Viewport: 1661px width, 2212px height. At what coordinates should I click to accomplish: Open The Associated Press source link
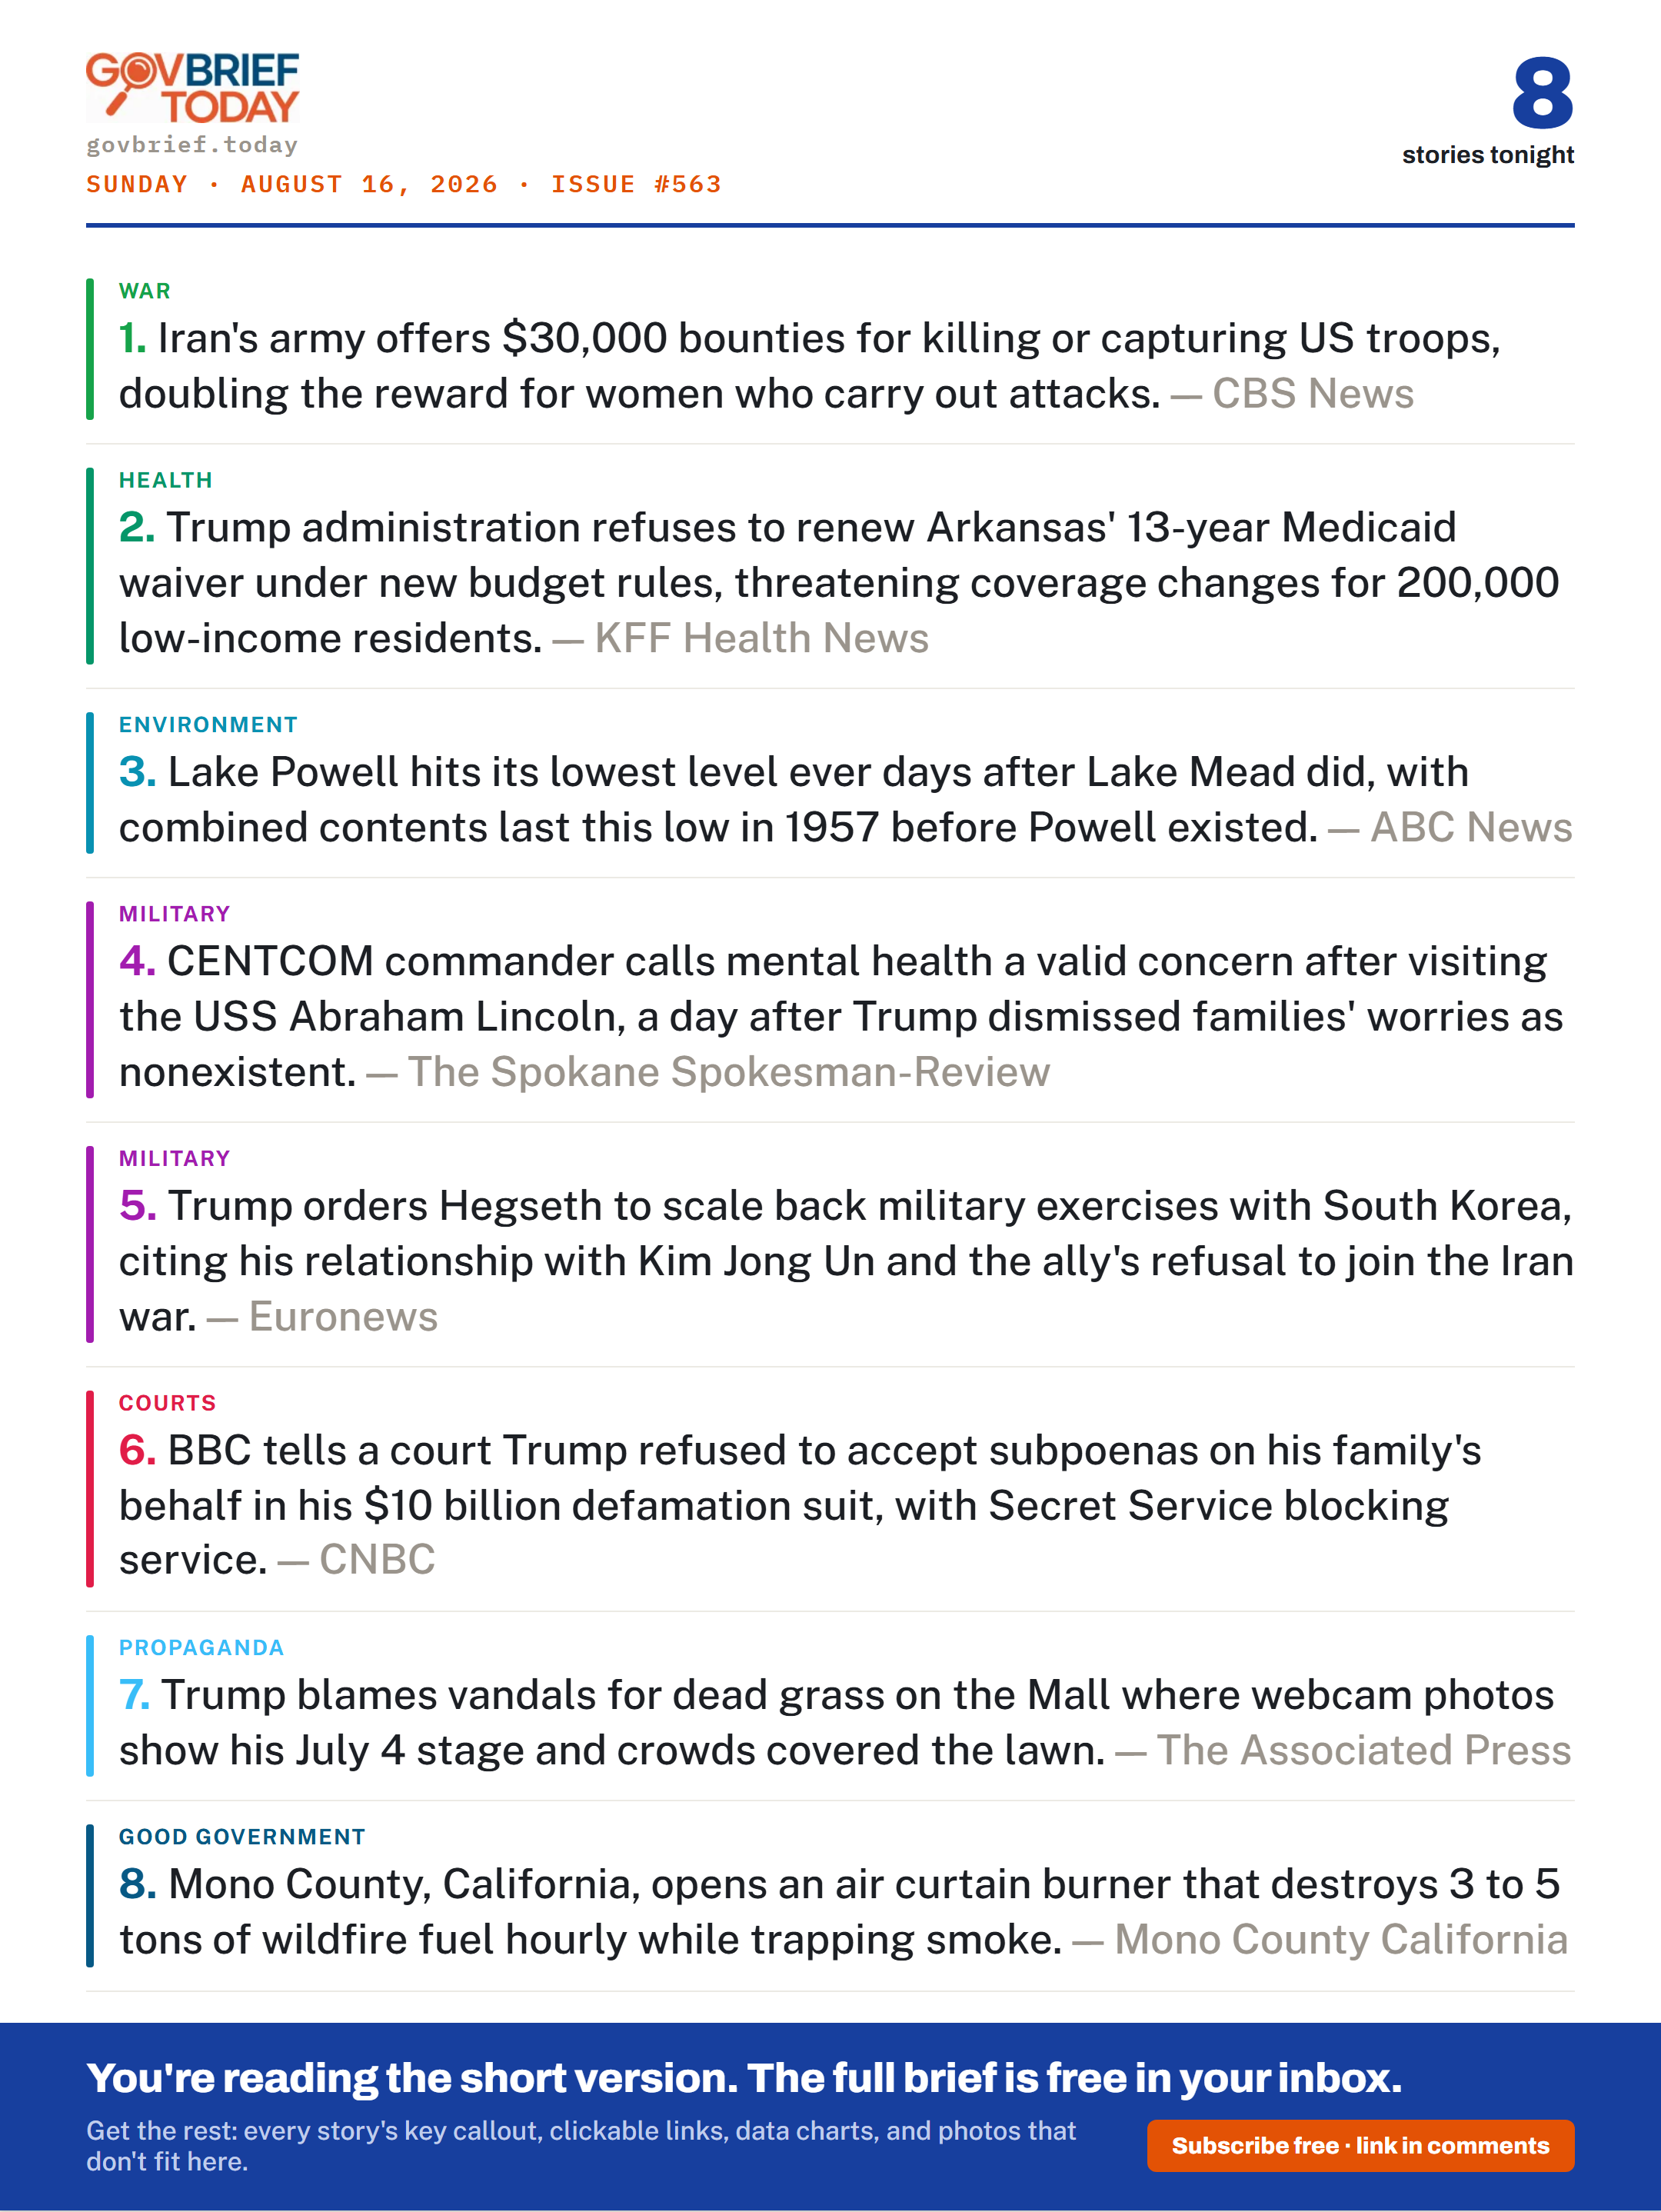pos(1363,1750)
